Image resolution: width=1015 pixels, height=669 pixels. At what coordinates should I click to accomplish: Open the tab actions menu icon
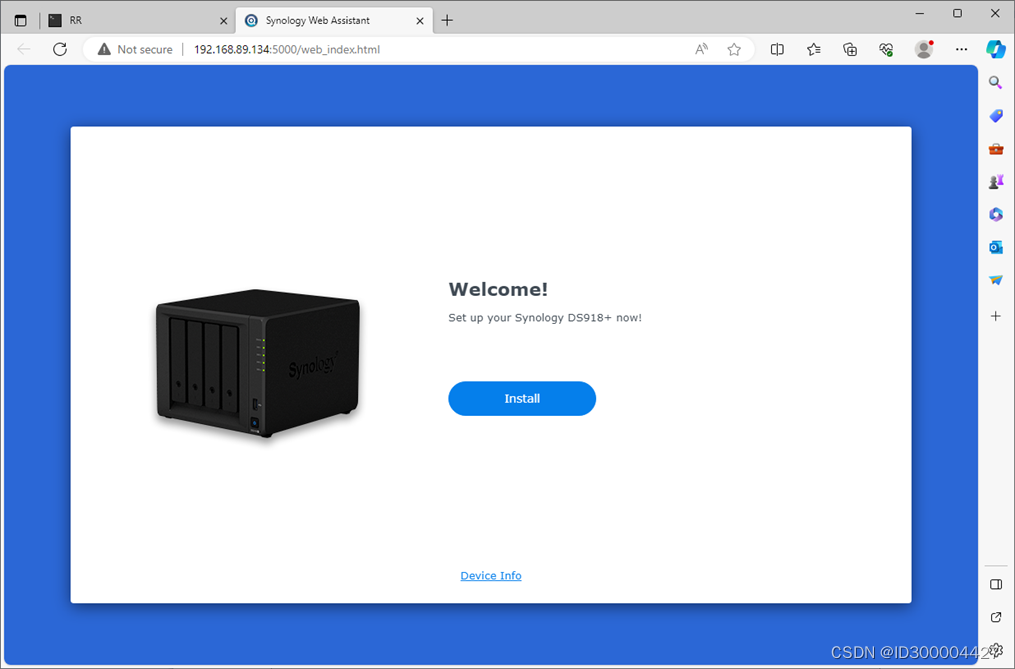pyautogui.click(x=21, y=21)
